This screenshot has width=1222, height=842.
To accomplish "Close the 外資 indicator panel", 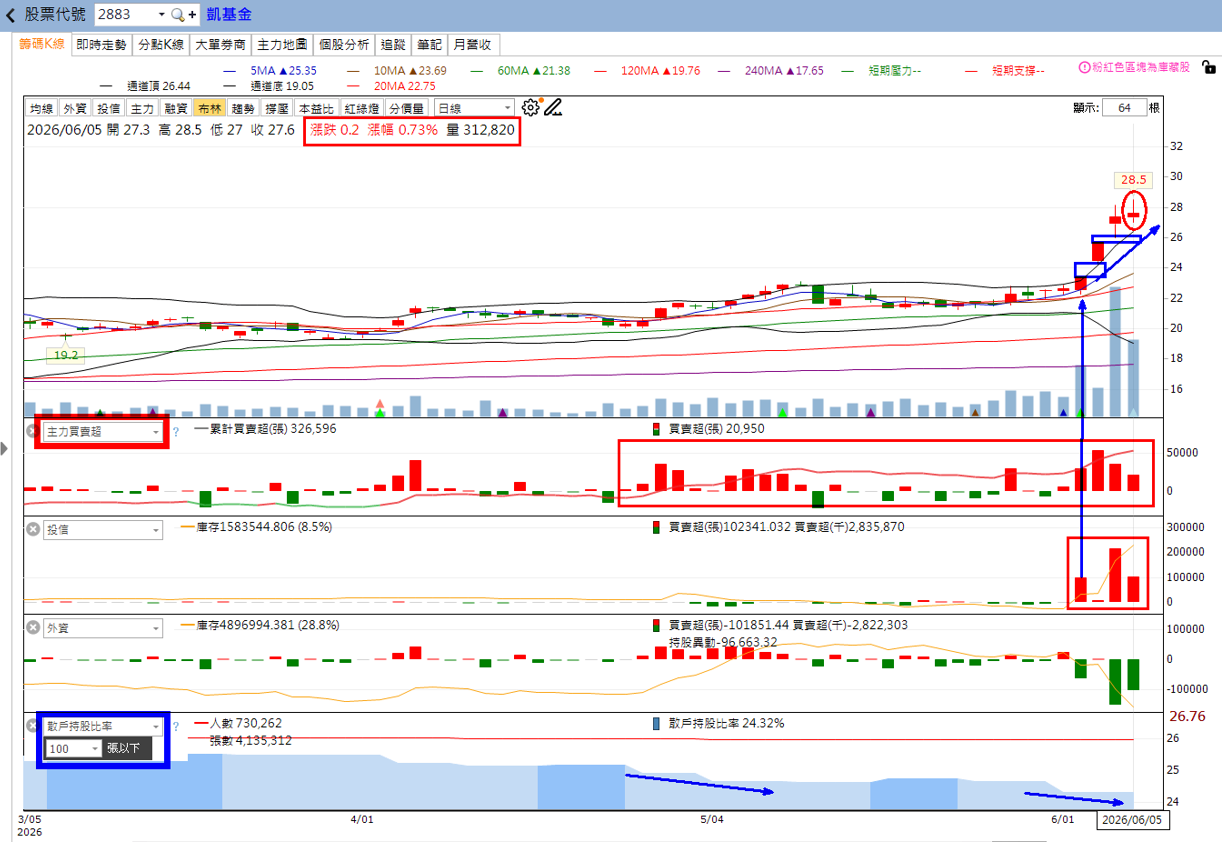I will tap(33, 628).
